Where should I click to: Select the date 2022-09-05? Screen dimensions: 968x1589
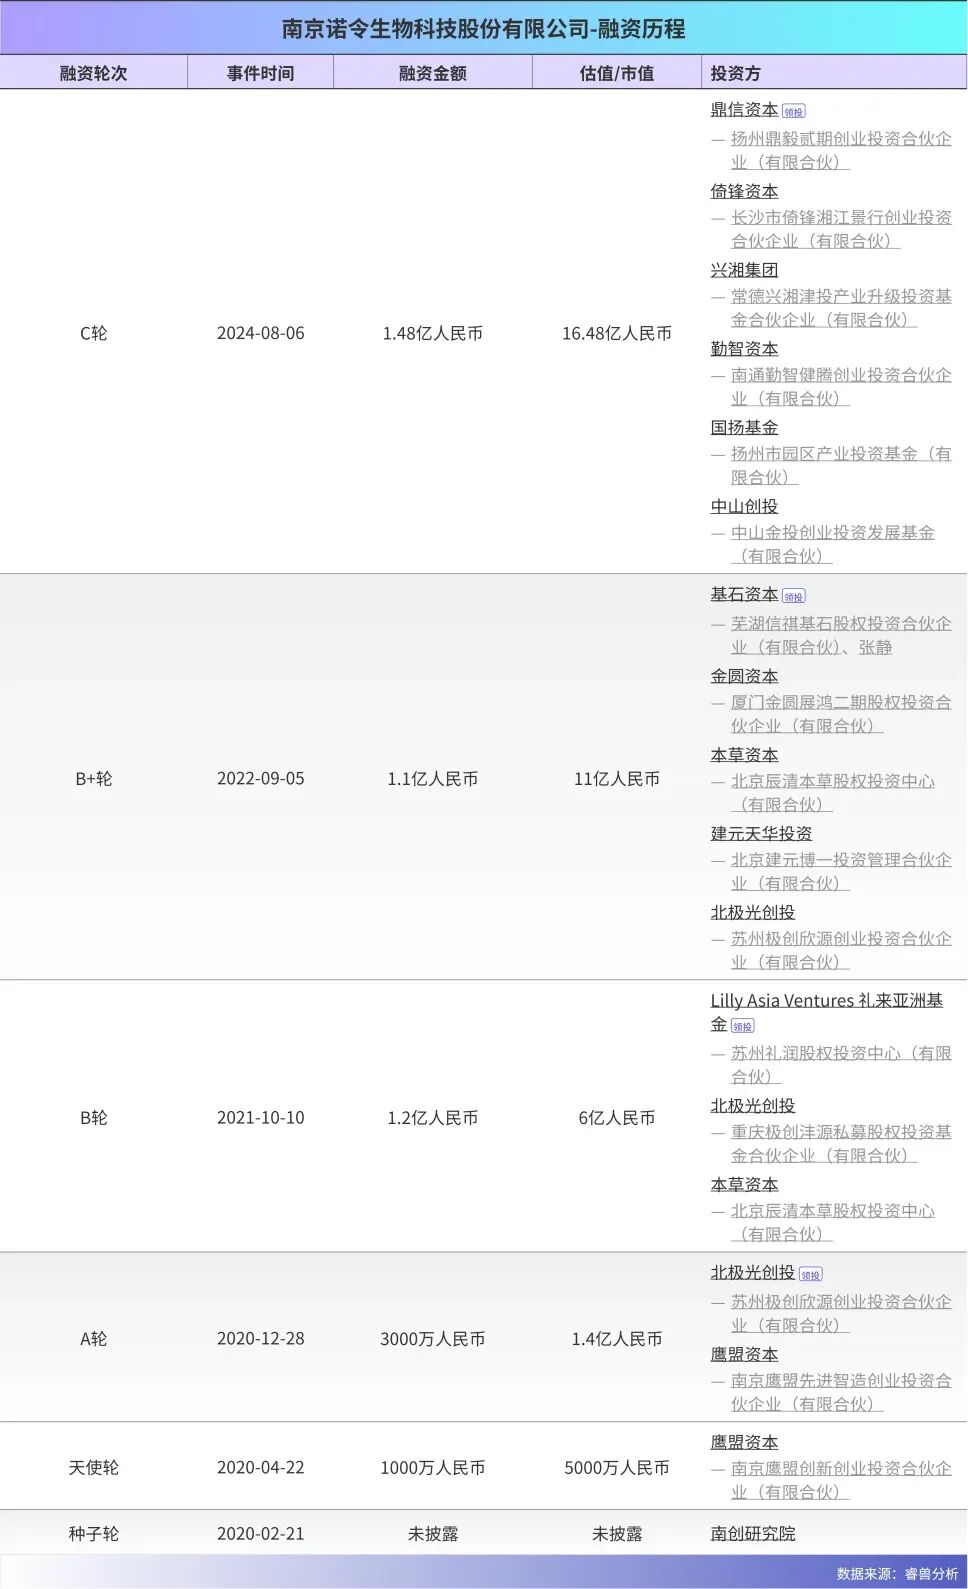tap(260, 778)
